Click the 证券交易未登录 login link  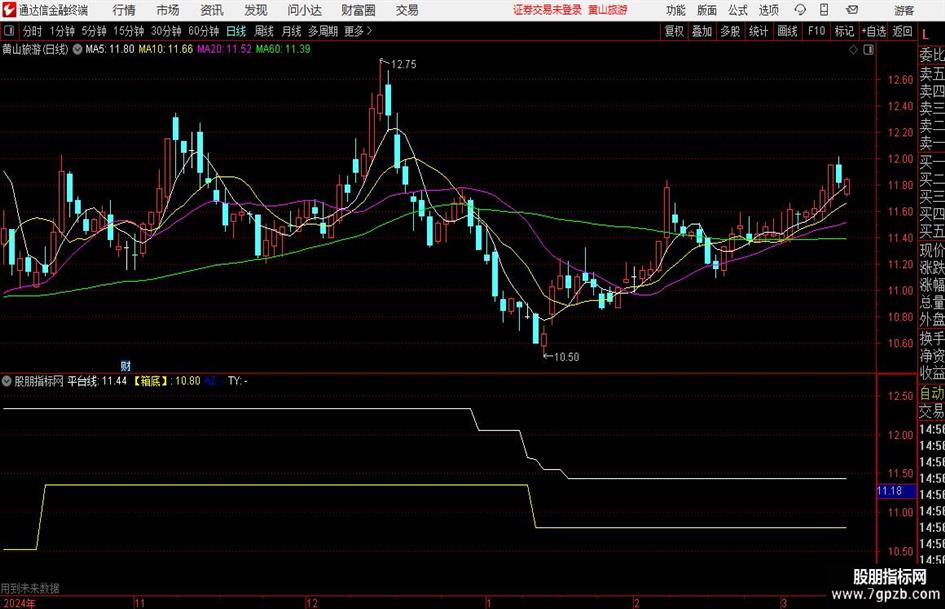[548, 10]
